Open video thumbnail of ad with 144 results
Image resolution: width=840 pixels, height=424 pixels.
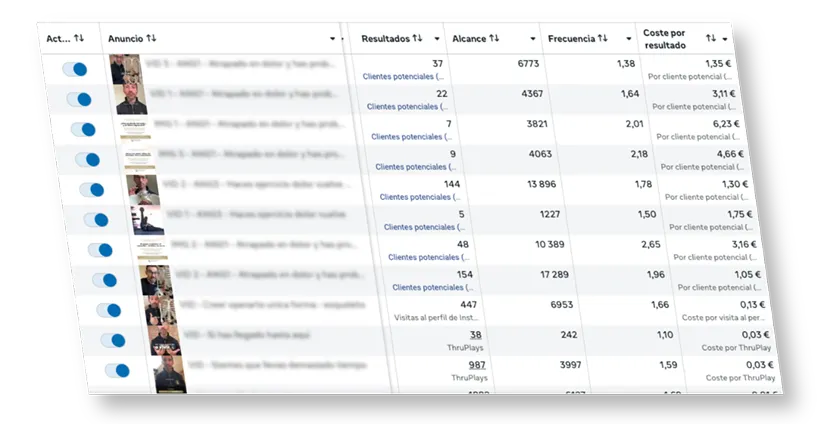click(143, 189)
